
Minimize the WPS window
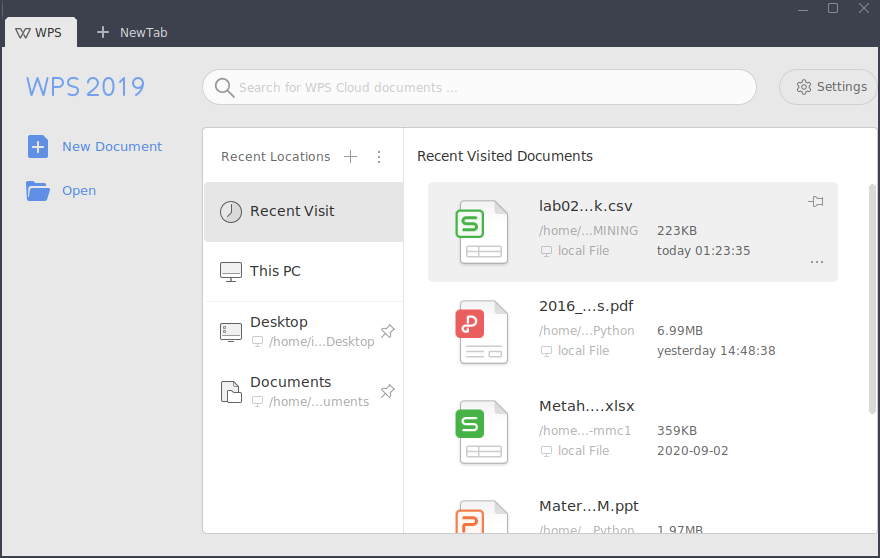coord(803,8)
